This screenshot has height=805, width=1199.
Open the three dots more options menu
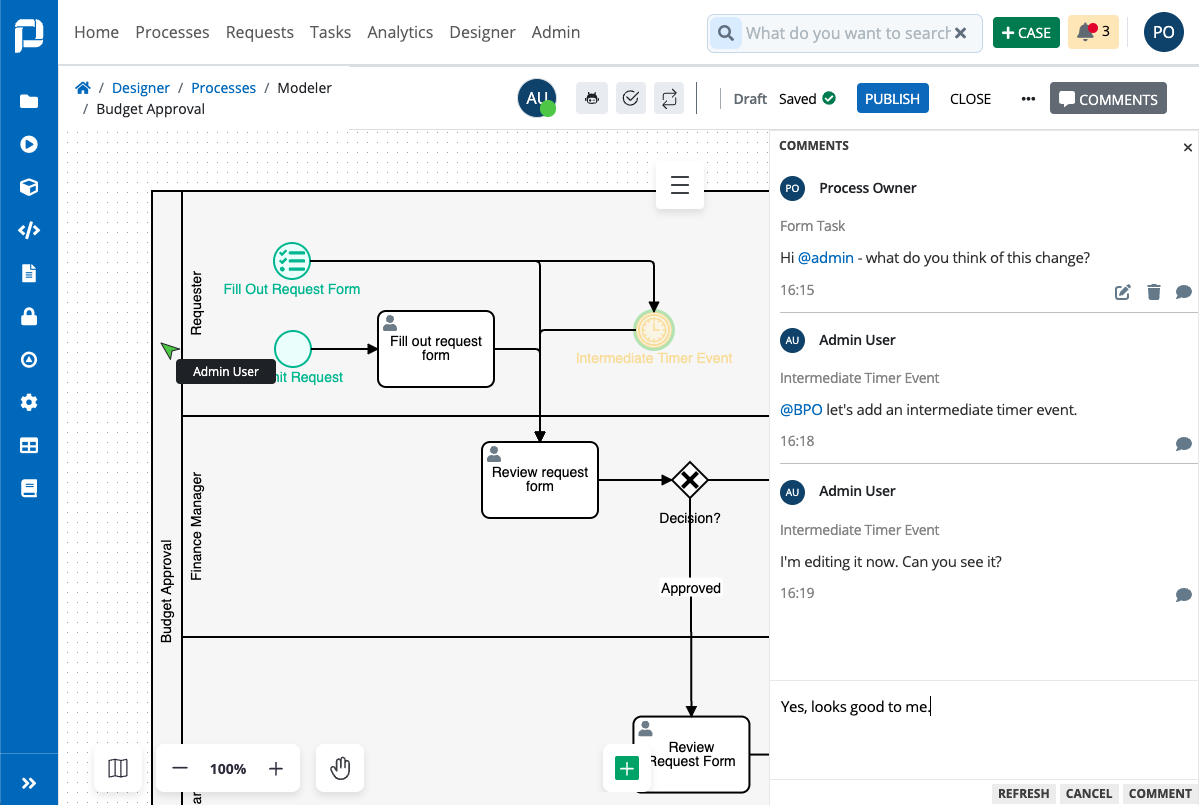coord(1028,99)
